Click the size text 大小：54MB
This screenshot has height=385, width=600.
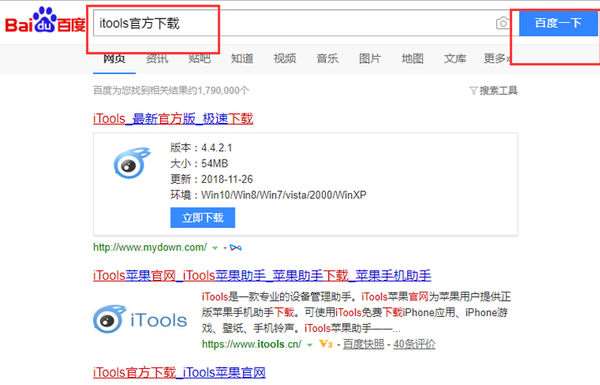199,163
